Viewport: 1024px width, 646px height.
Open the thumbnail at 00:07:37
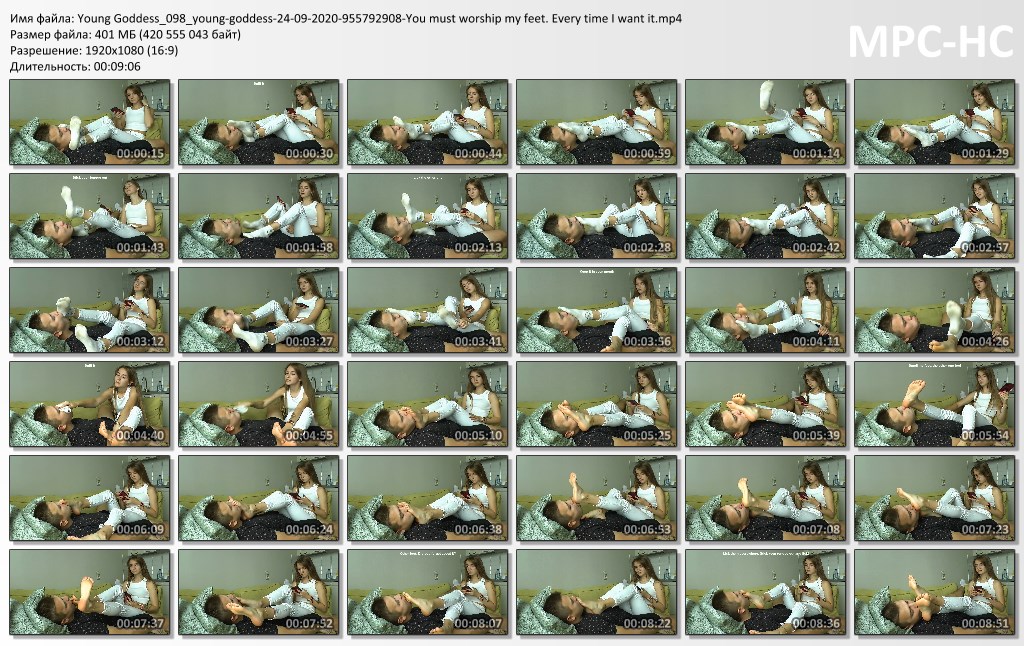tap(89, 592)
